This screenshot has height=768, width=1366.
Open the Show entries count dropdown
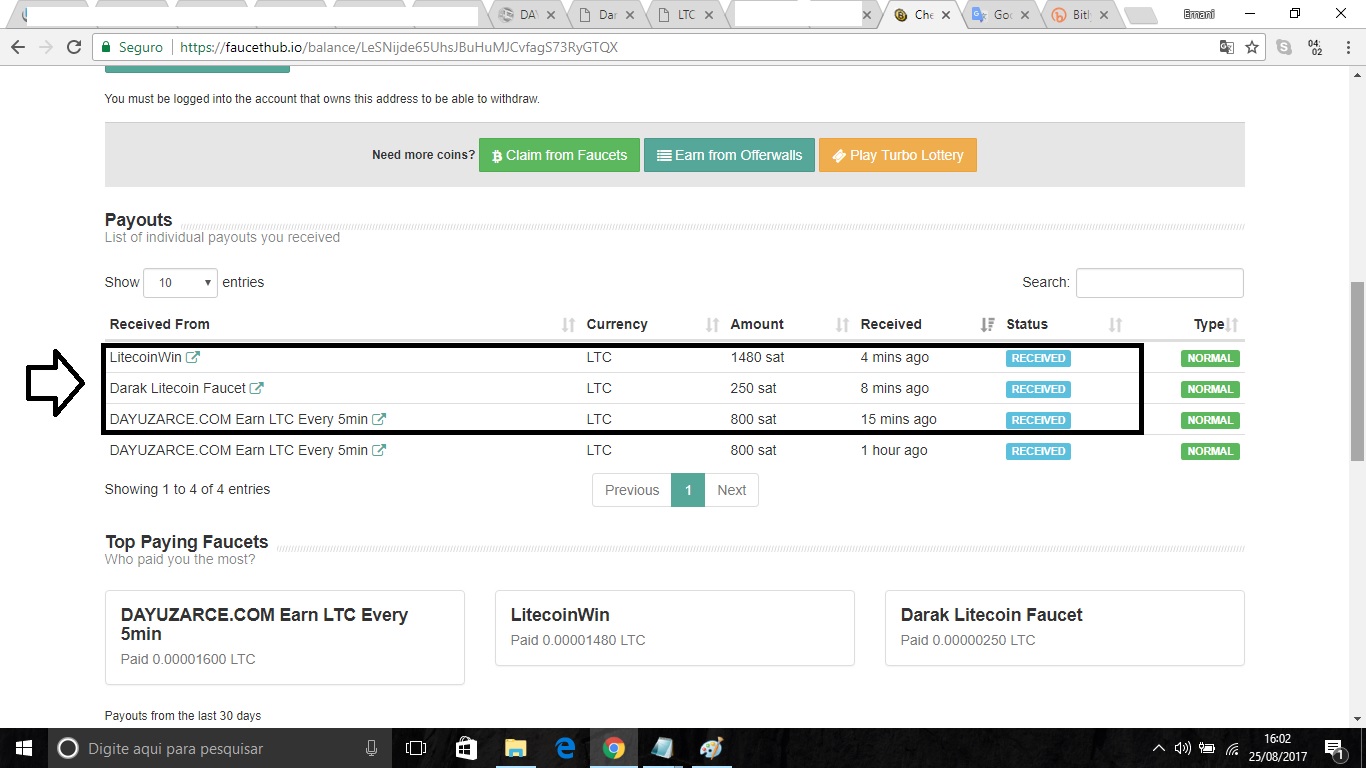point(180,283)
